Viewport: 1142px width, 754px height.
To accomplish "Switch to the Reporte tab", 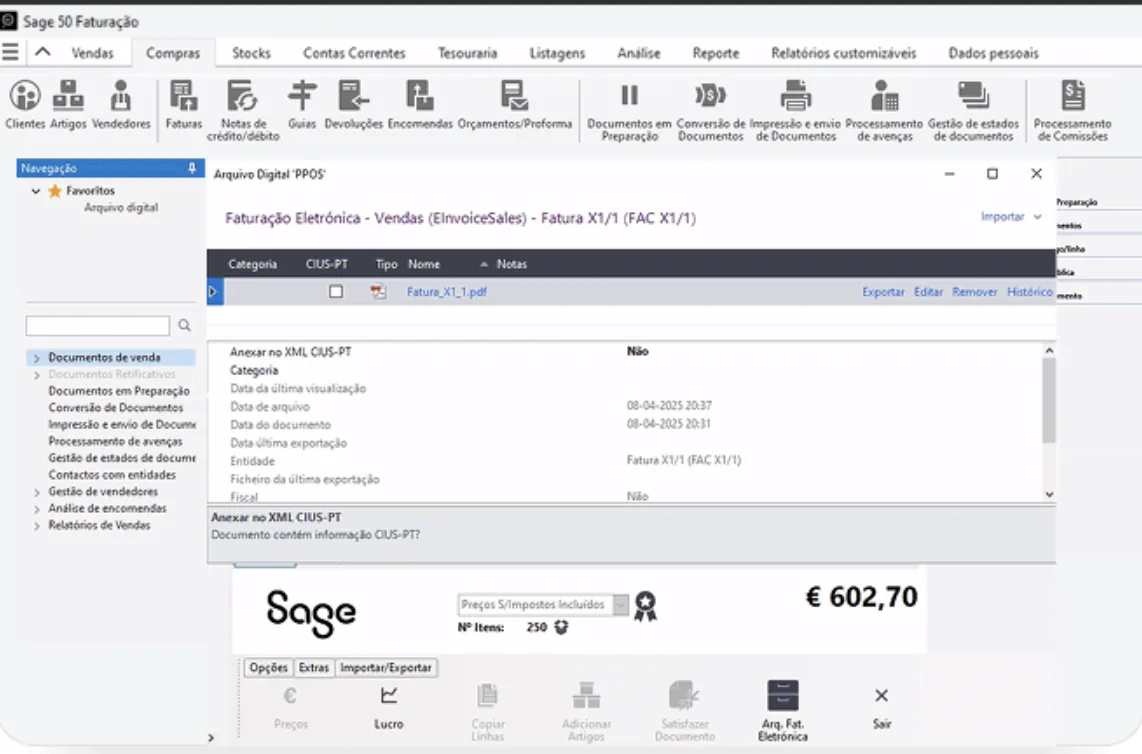I will [x=716, y=52].
